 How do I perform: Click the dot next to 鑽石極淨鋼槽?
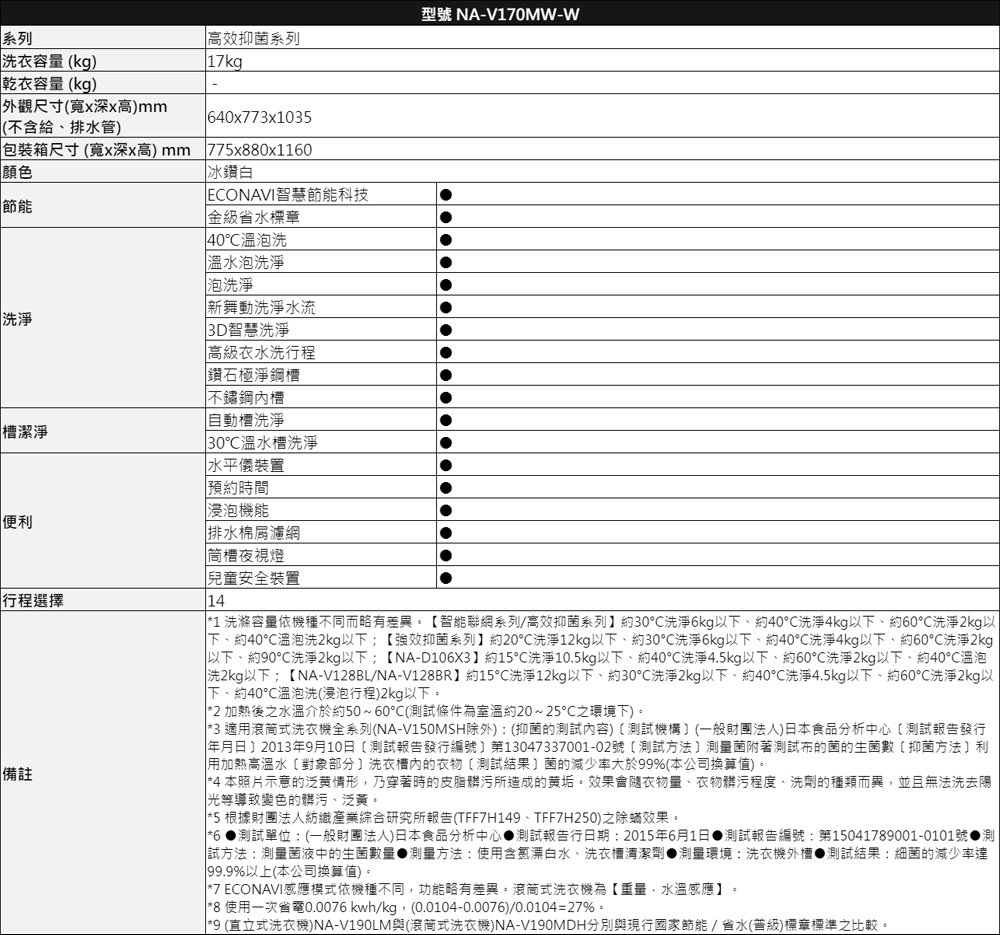click(x=445, y=375)
